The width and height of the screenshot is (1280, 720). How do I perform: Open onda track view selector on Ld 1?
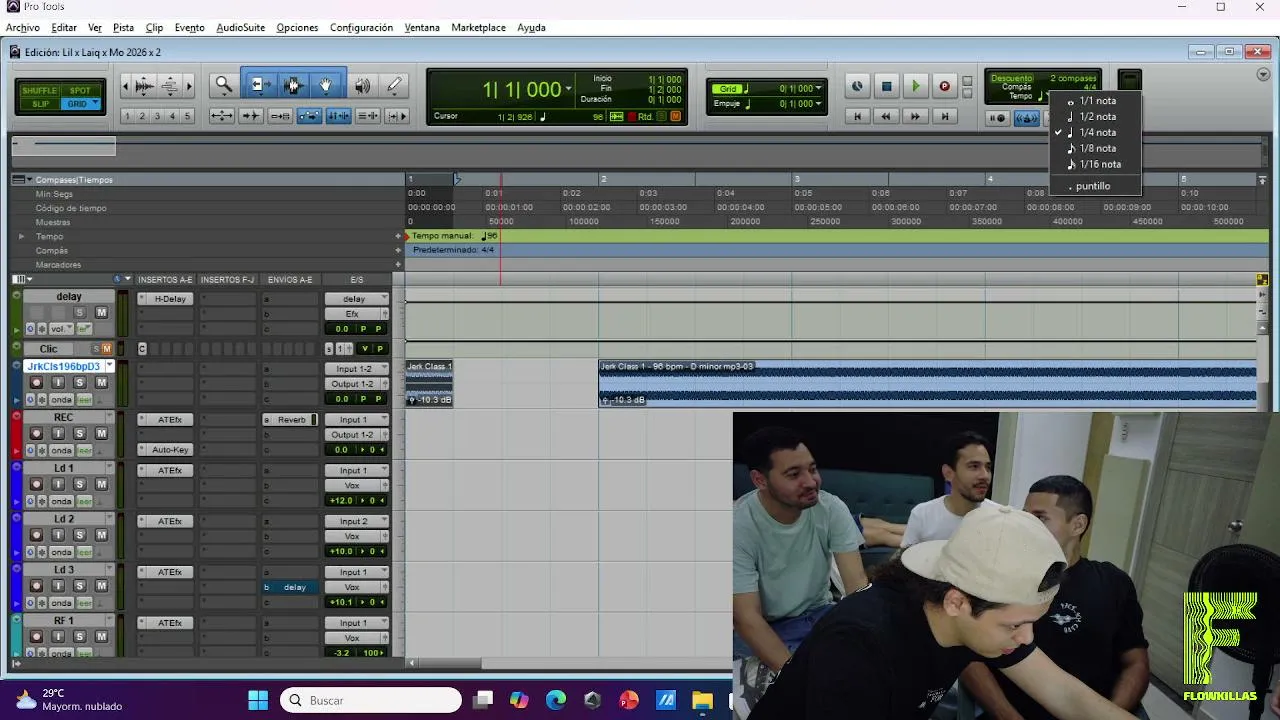coord(62,501)
